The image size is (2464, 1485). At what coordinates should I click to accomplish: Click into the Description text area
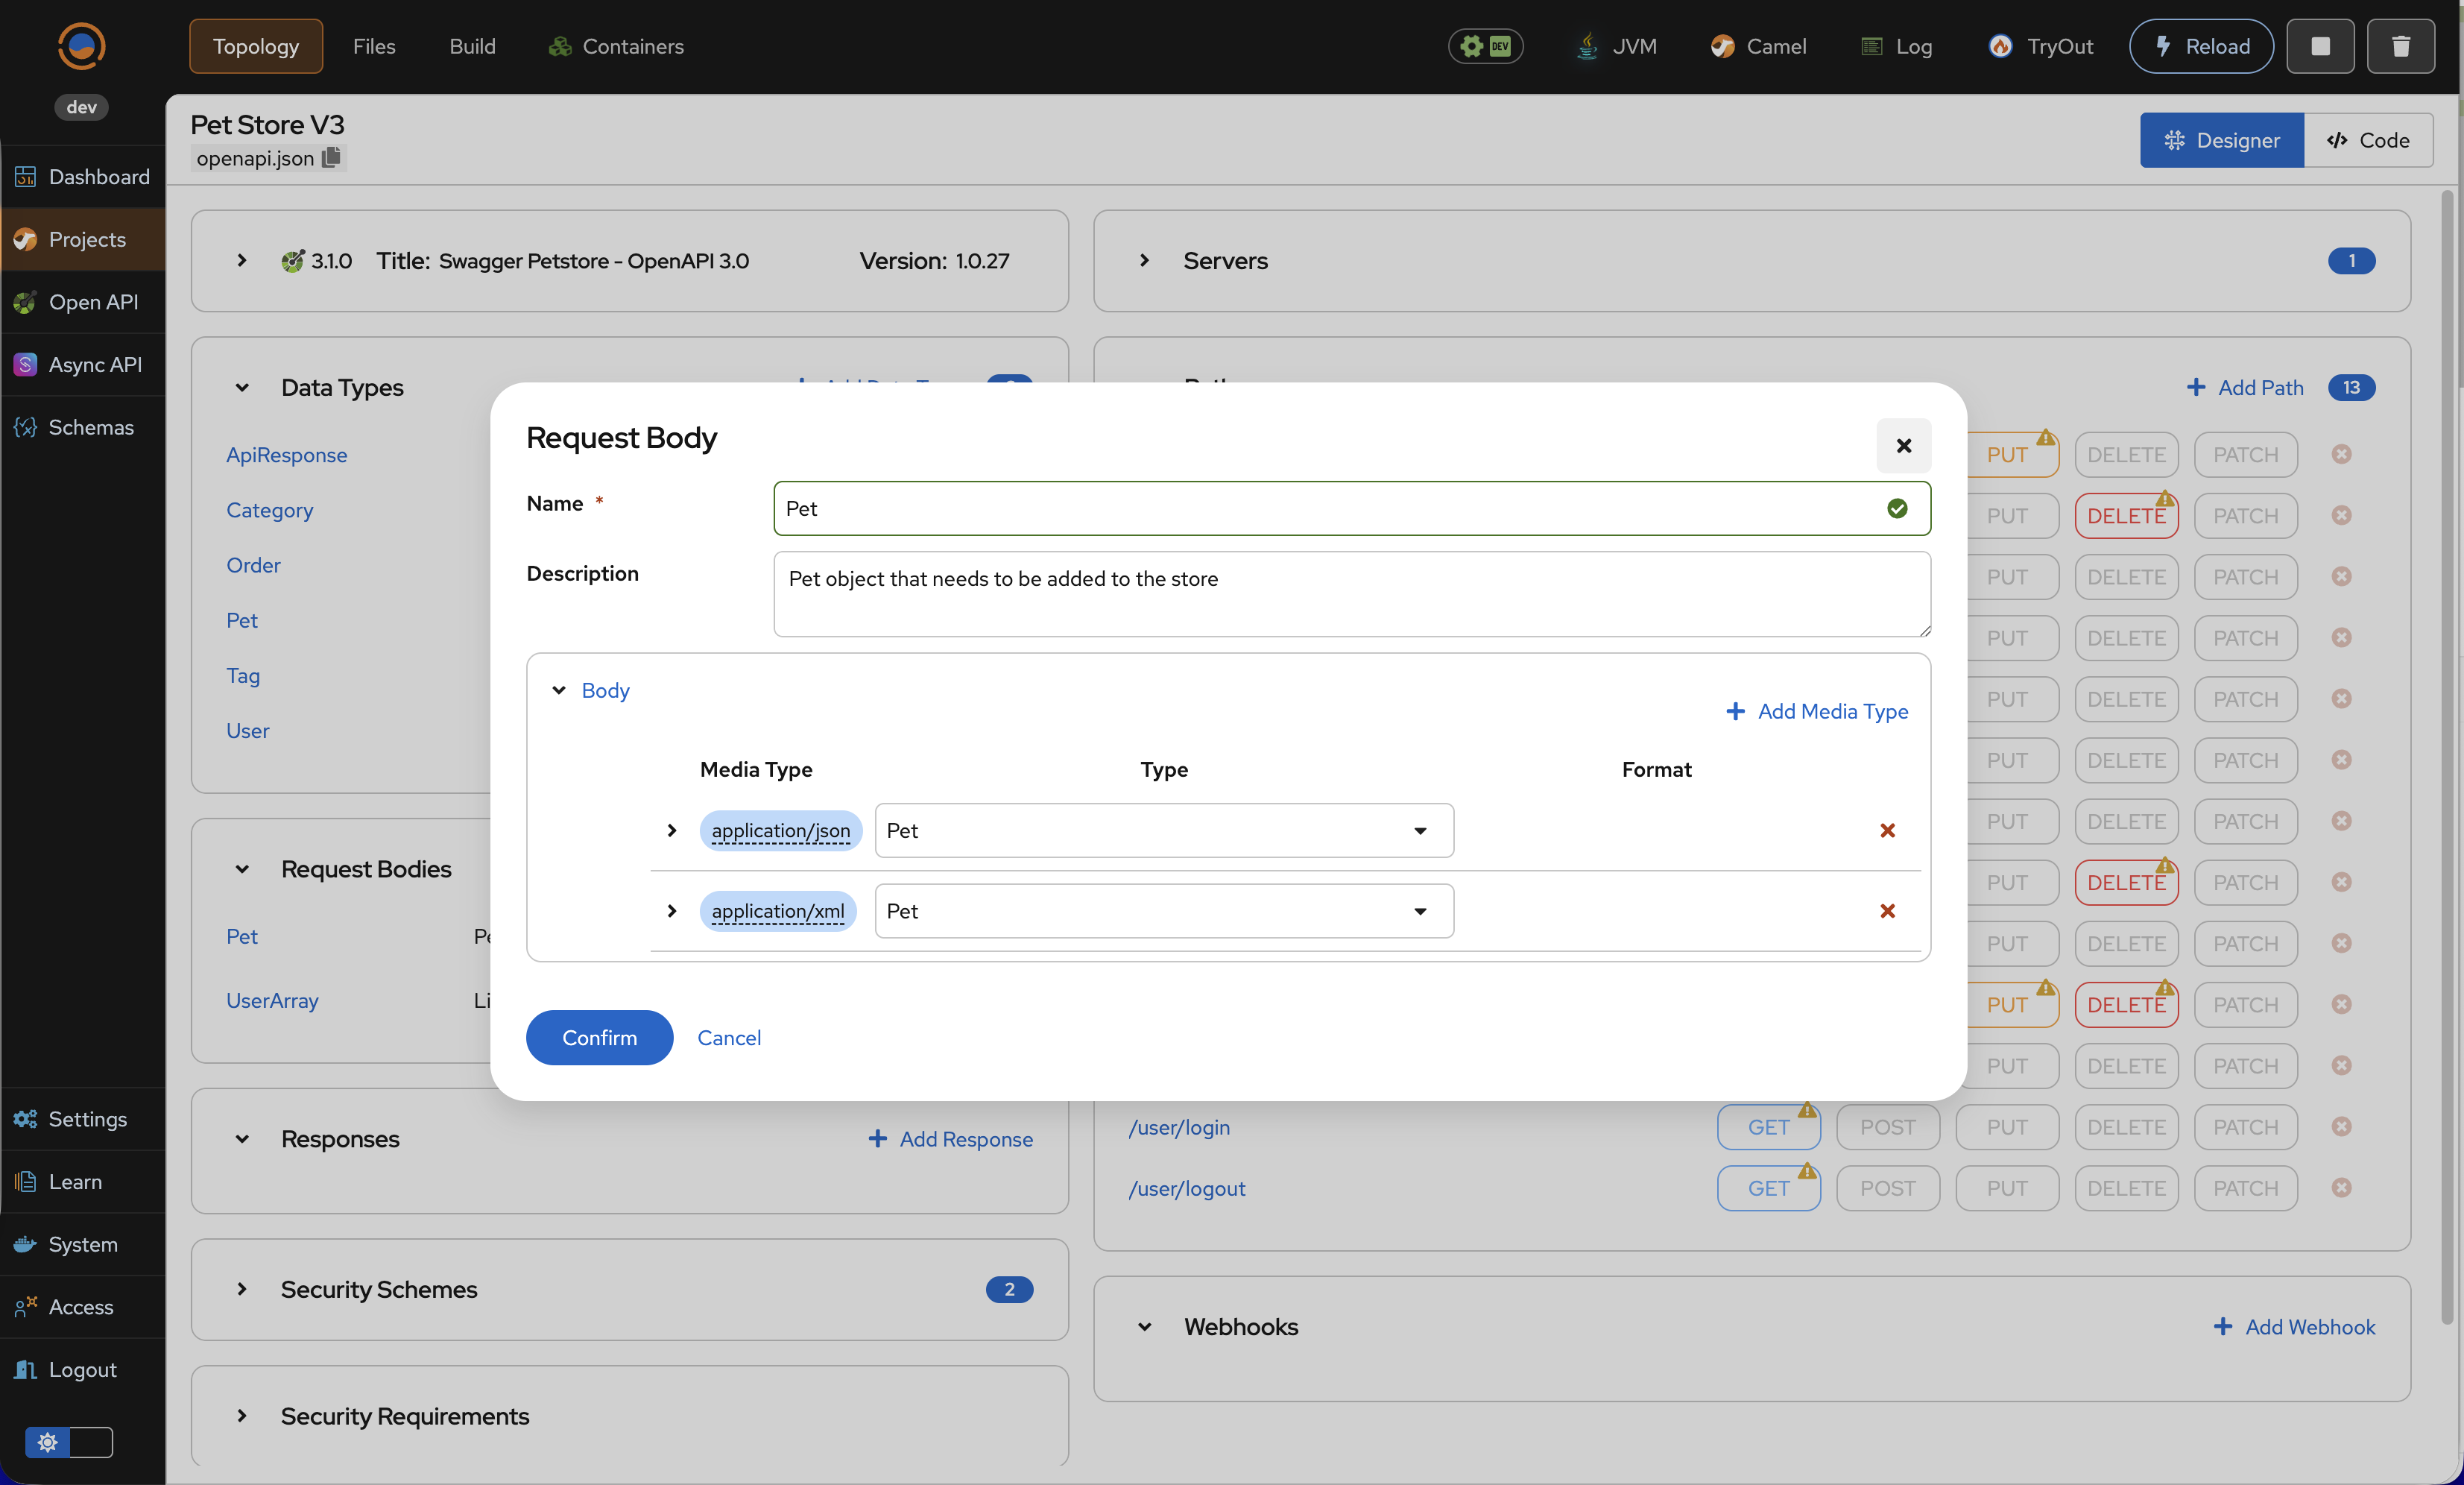[x=1351, y=594]
